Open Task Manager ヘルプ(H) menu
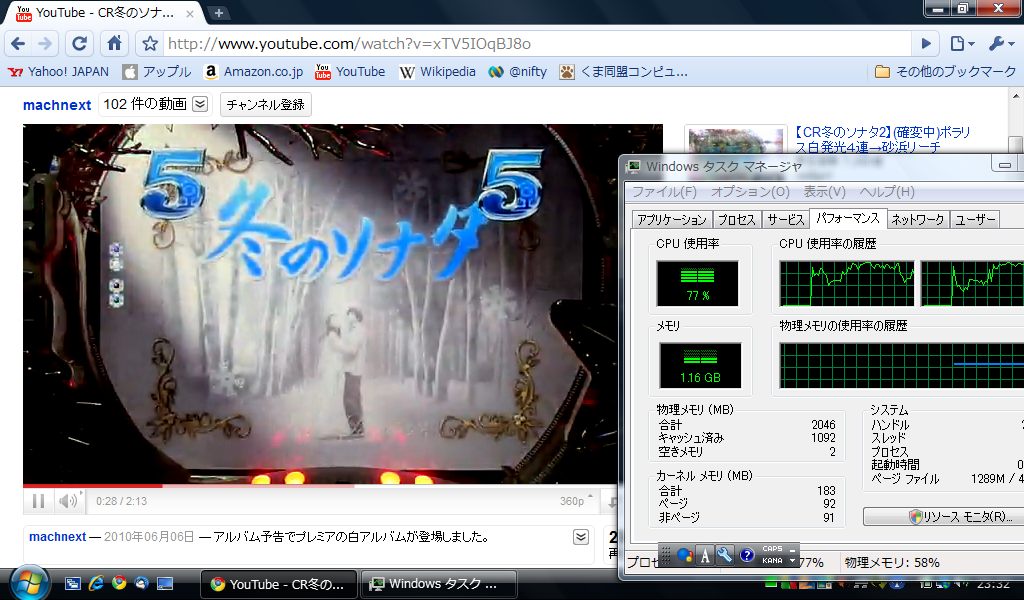Screen dimensions: 1024x600 (887, 192)
